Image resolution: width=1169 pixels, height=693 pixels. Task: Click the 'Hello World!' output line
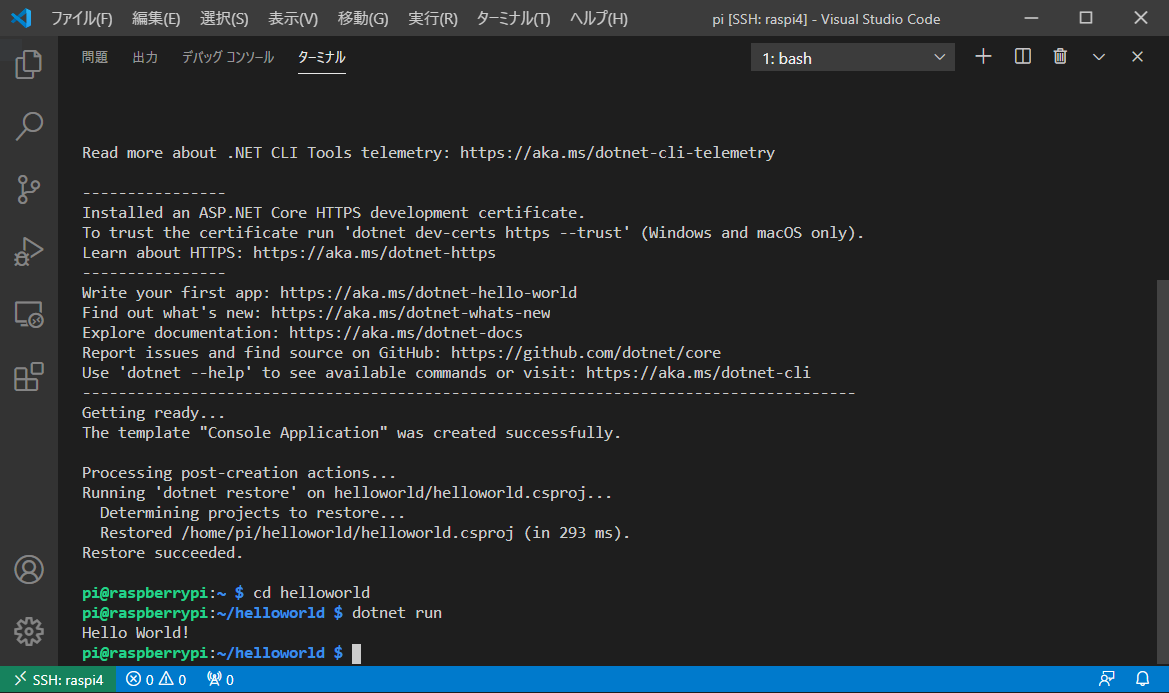[x=136, y=633]
